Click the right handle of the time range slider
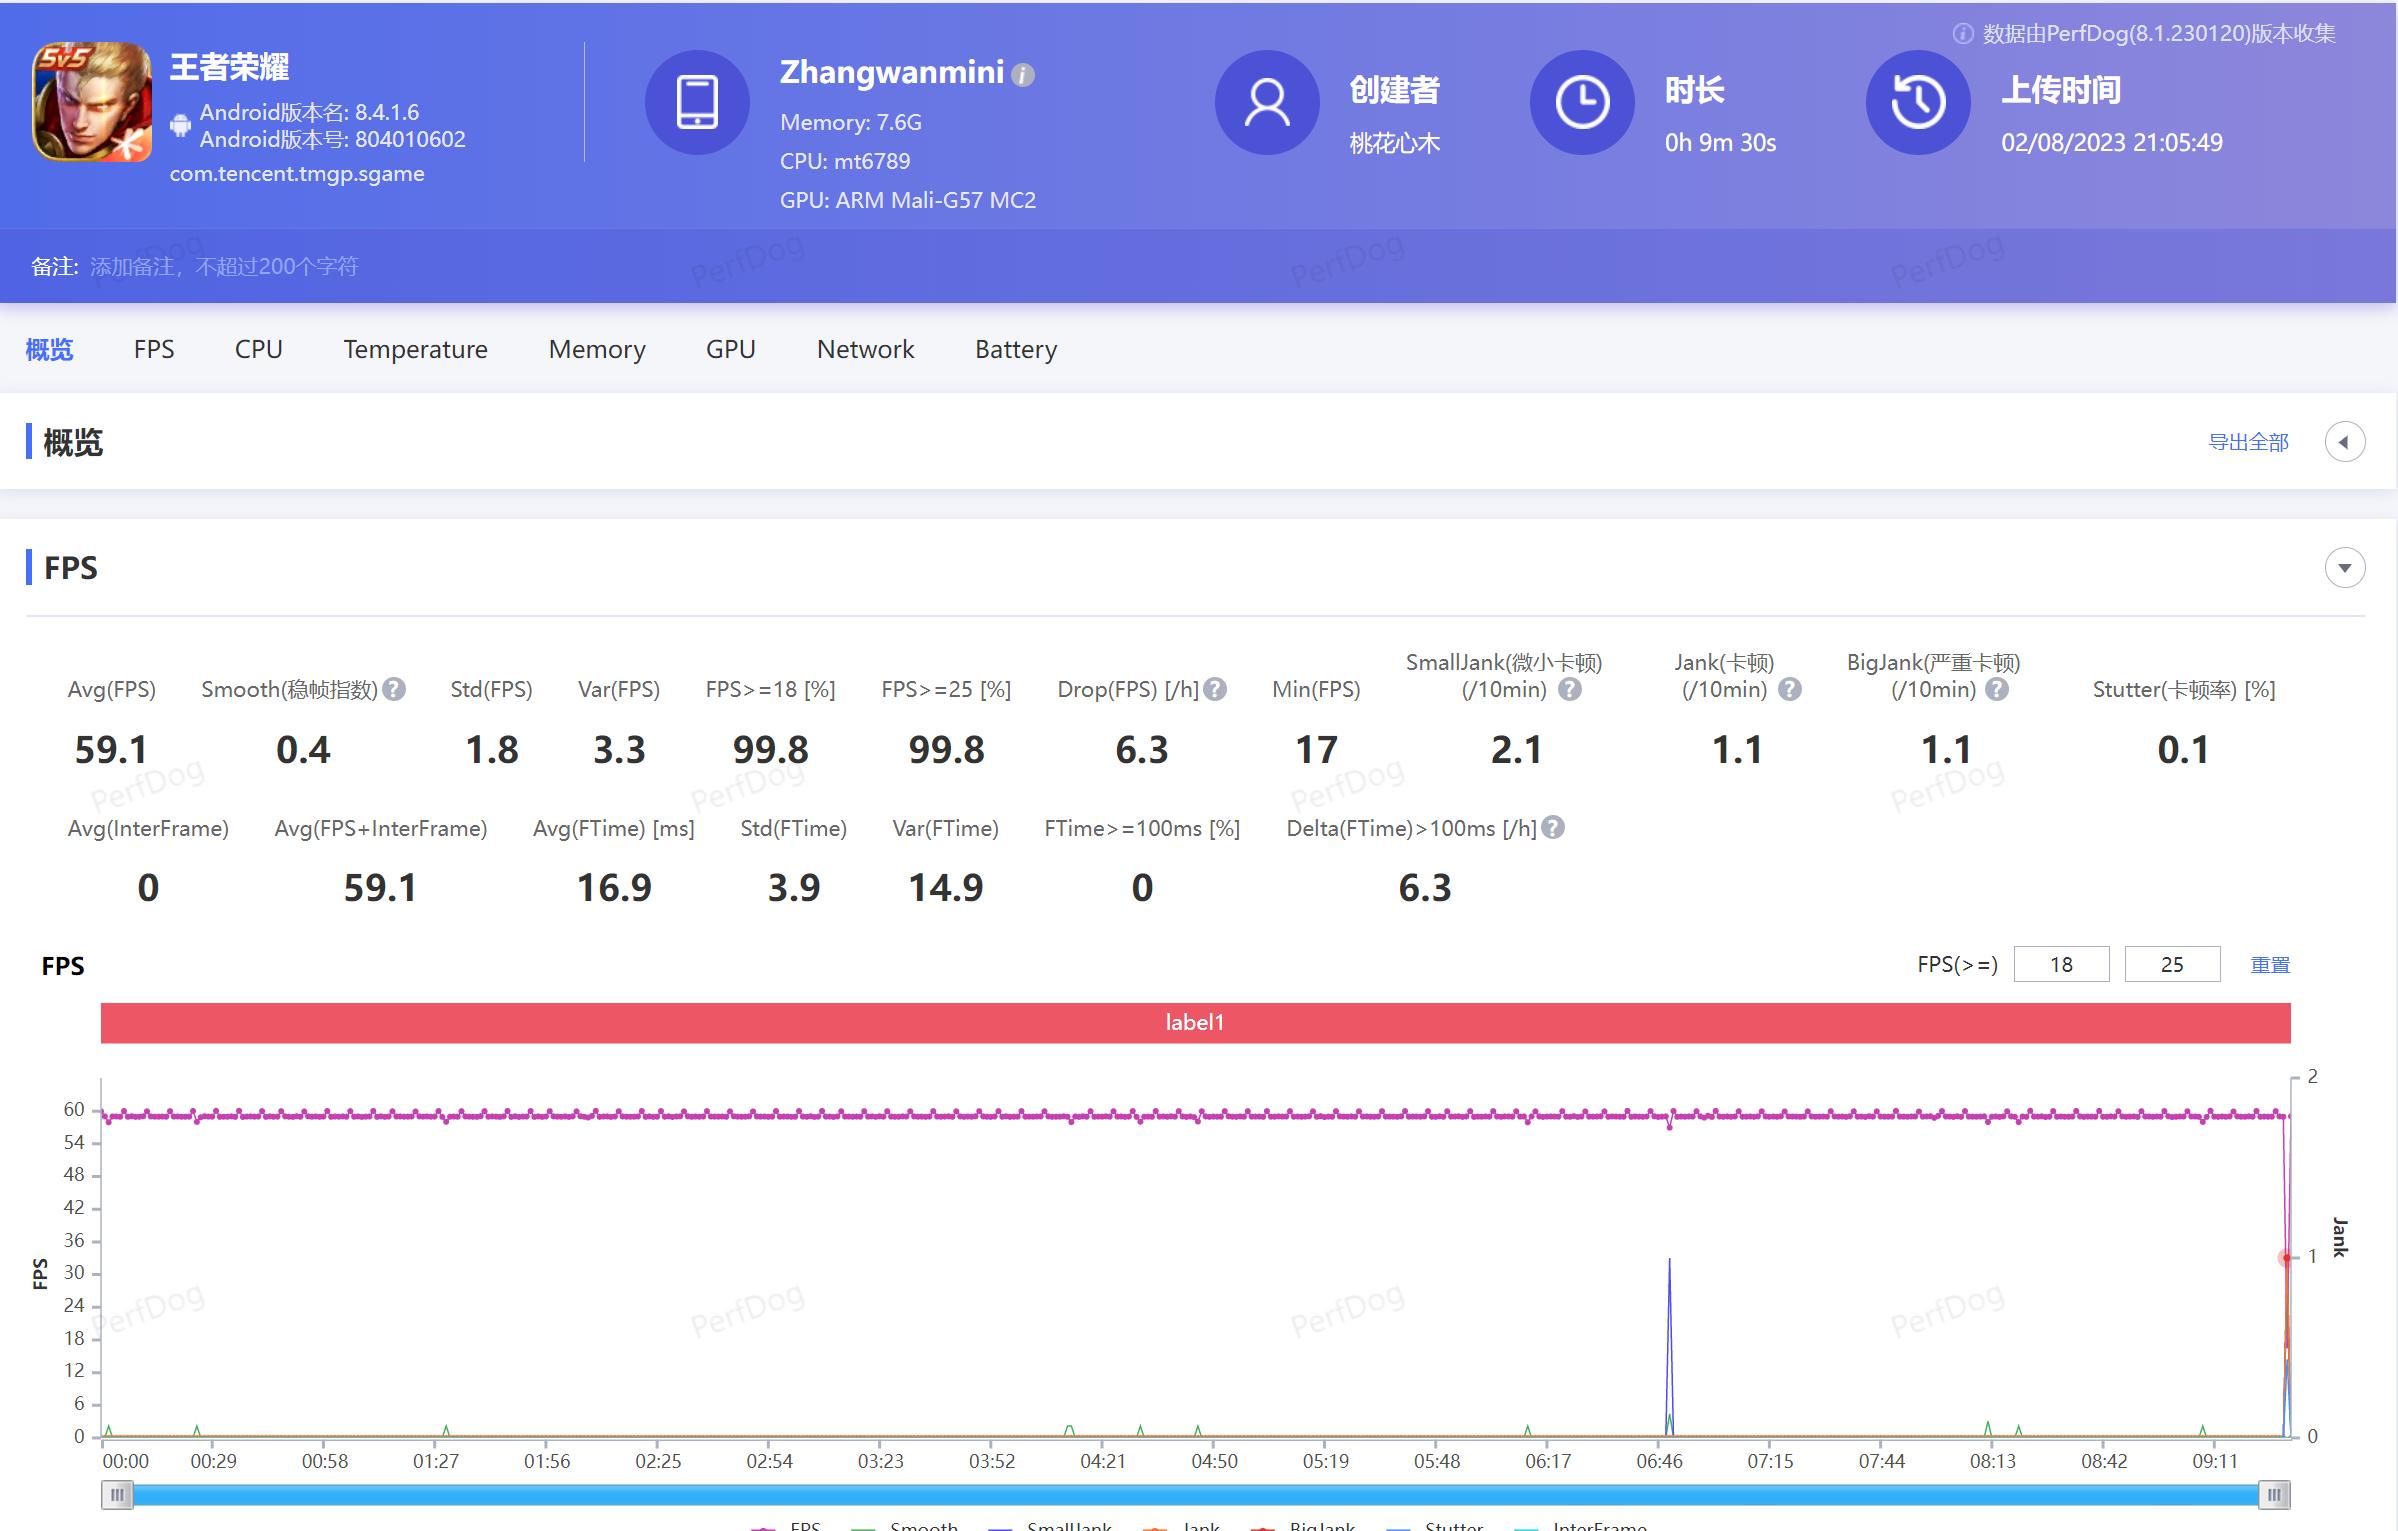 click(x=2273, y=1495)
